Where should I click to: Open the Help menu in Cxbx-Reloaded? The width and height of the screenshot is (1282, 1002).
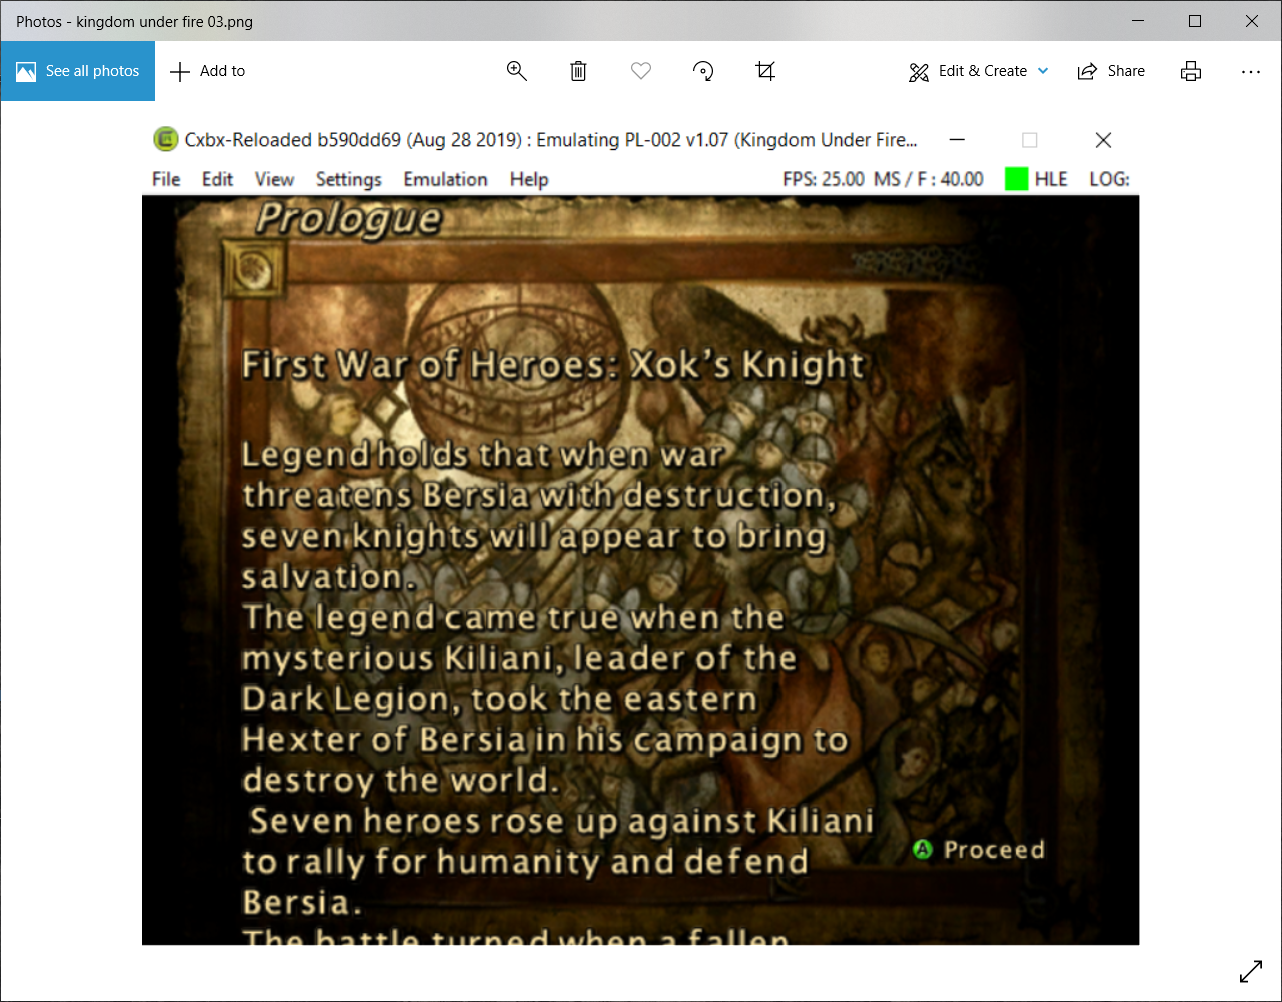click(x=529, y=180)
